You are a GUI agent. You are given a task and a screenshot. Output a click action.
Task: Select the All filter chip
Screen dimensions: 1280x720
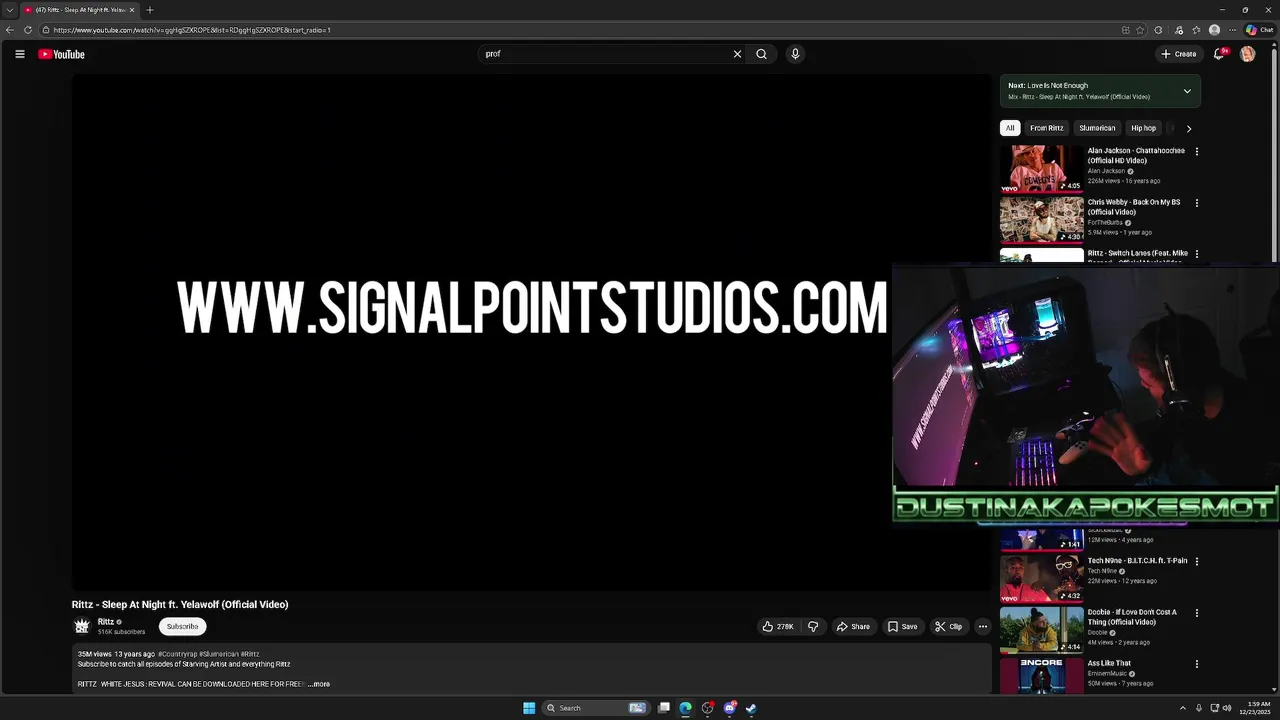pos(1010,128)
